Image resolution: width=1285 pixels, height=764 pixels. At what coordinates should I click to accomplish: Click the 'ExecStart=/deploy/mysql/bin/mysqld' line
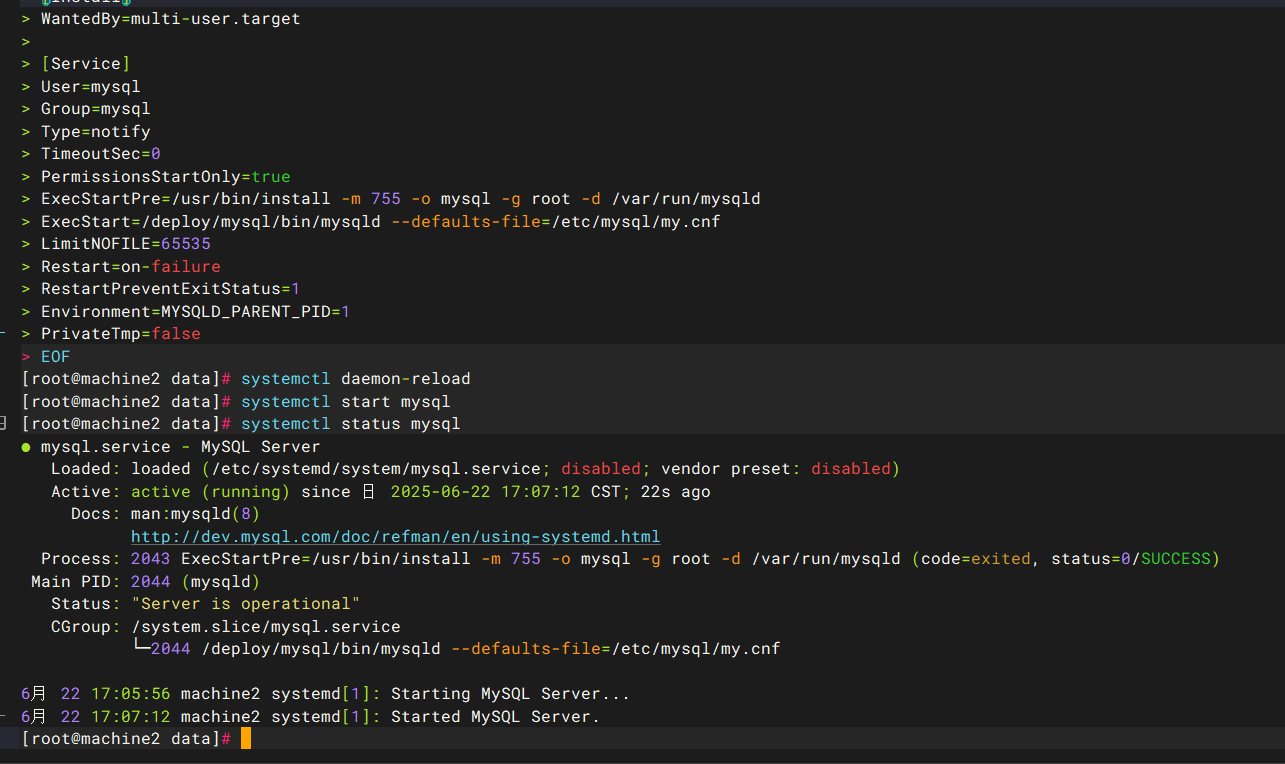point(380,222)
